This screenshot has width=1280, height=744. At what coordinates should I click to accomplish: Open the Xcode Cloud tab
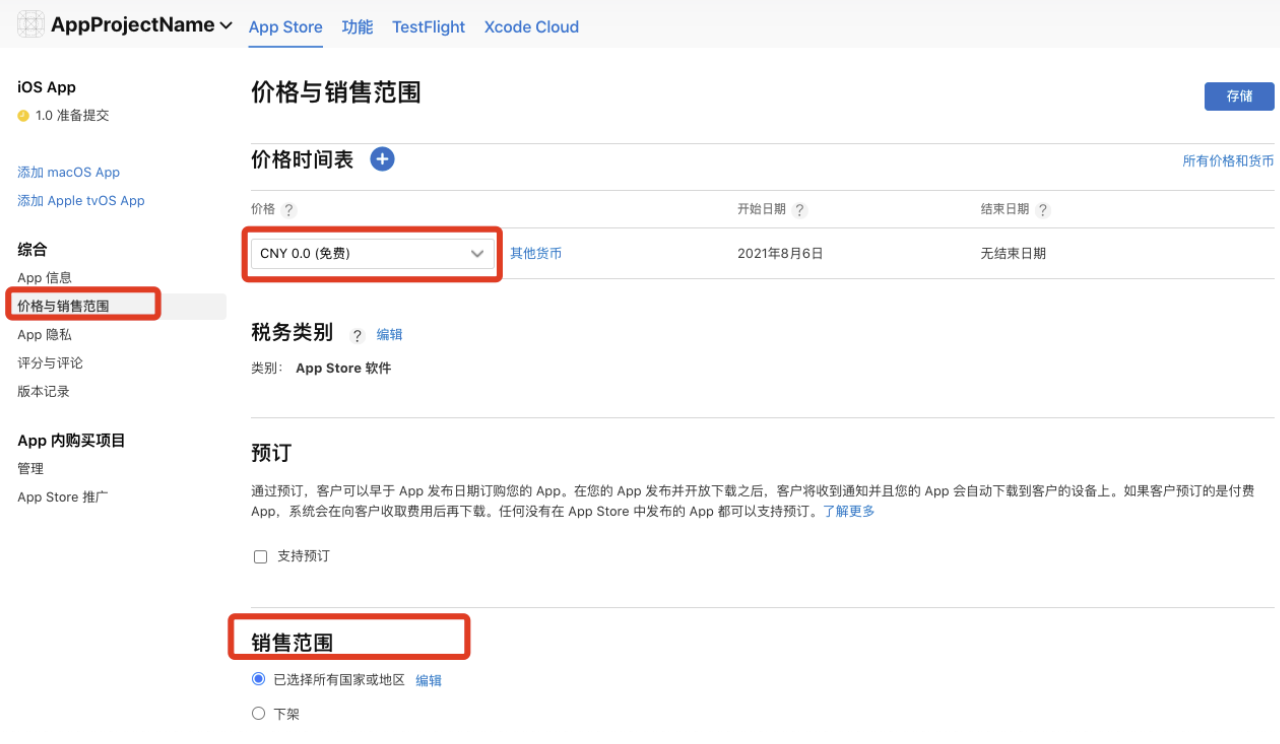pos(531,27)
